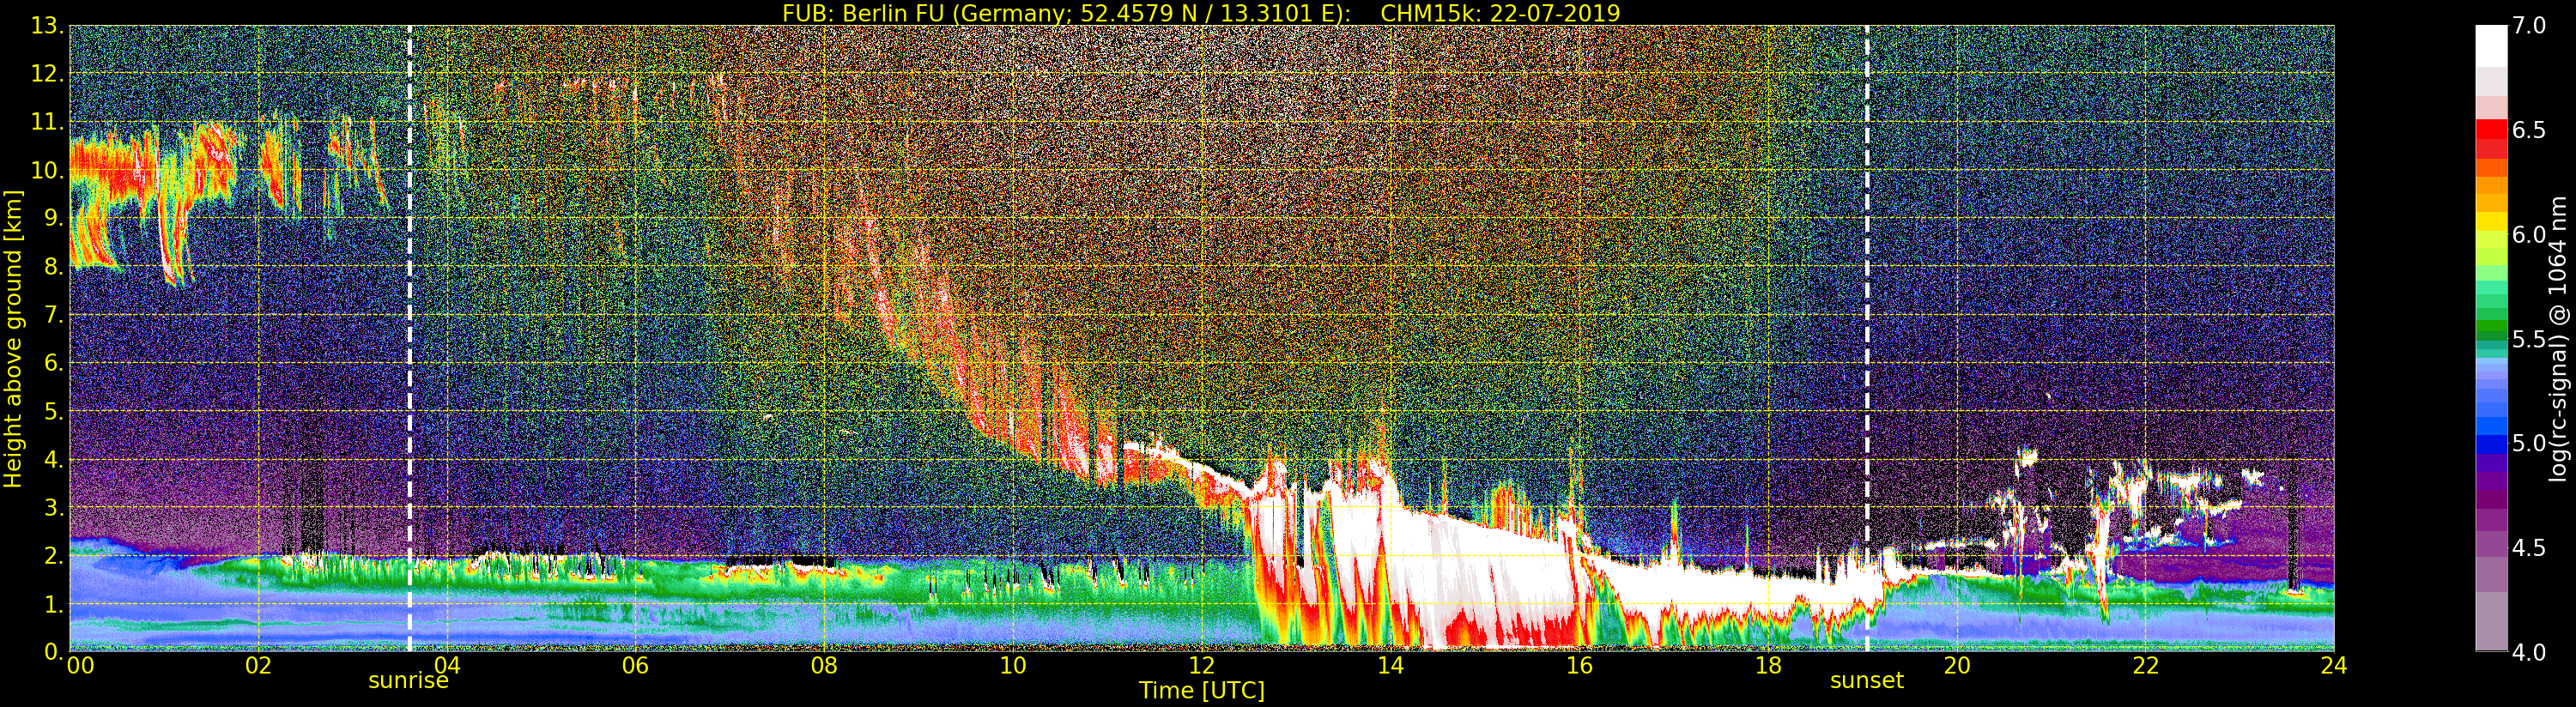Click the '16' time tick label
Viewport: 2576px width, 707px height.
pyautogui.click(x=1579, y=666)
